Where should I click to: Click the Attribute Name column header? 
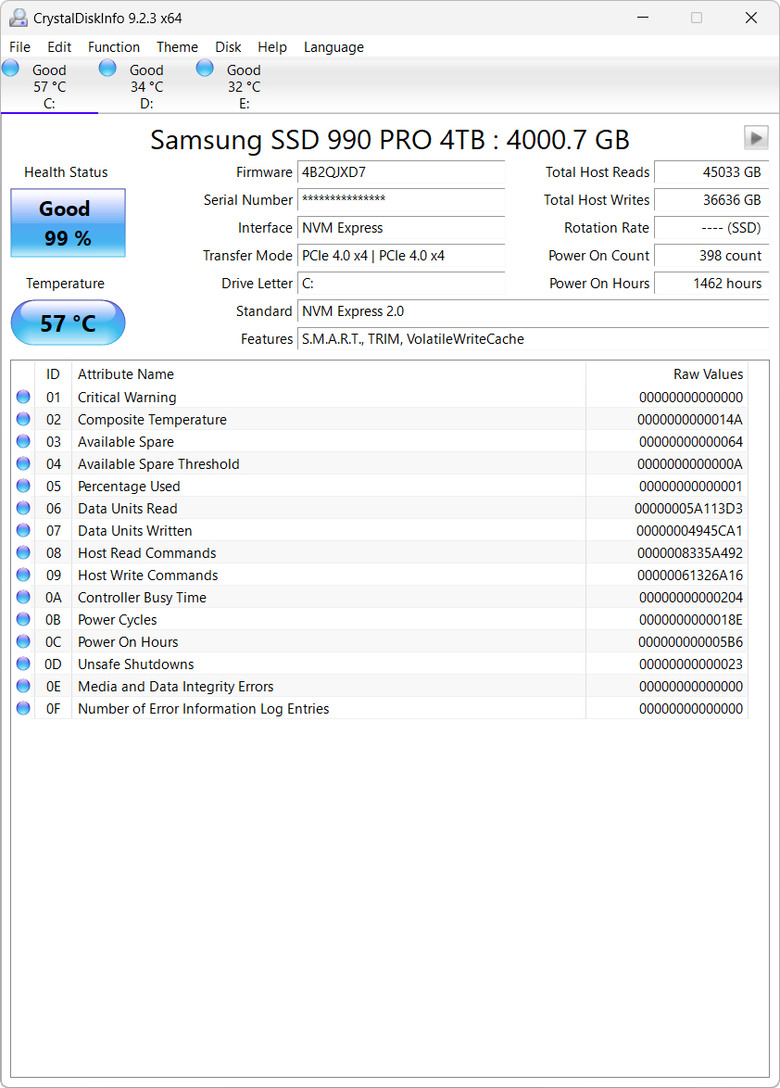(329, 374)
